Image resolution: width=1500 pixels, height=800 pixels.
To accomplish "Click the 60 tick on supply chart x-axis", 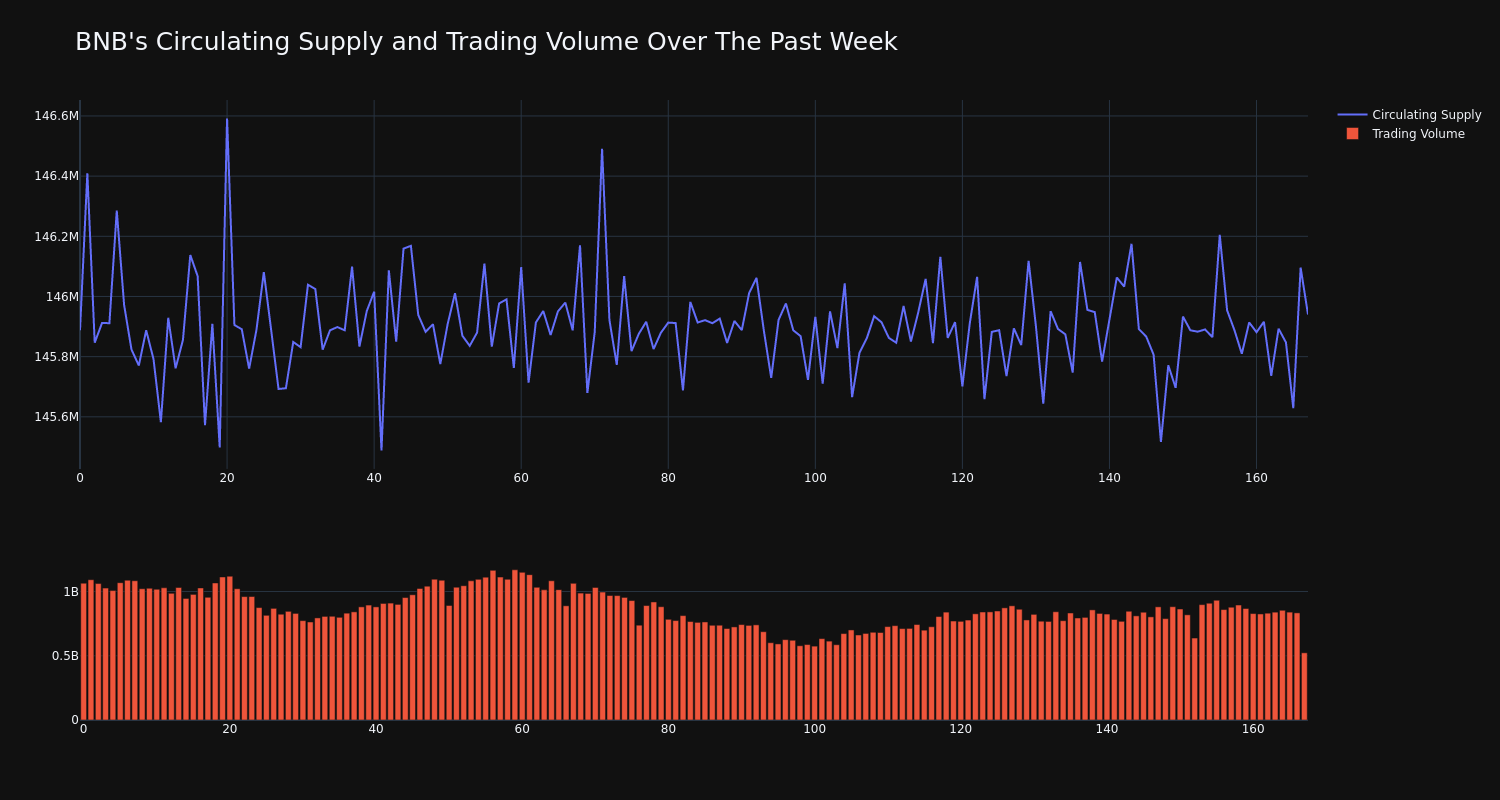I will 521,478.
